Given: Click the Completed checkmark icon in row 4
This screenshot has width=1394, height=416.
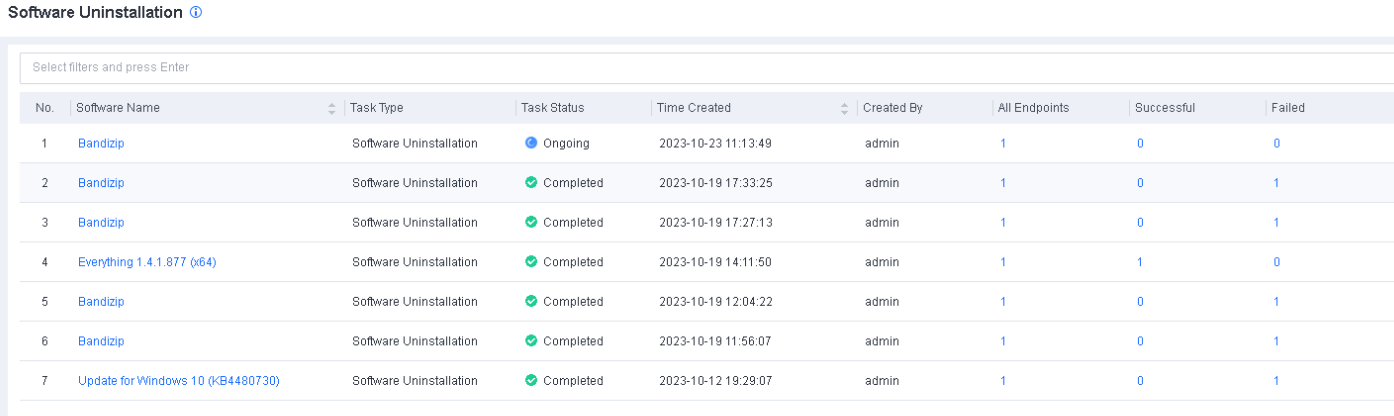Looking at the screenshot, I should 531,262.
